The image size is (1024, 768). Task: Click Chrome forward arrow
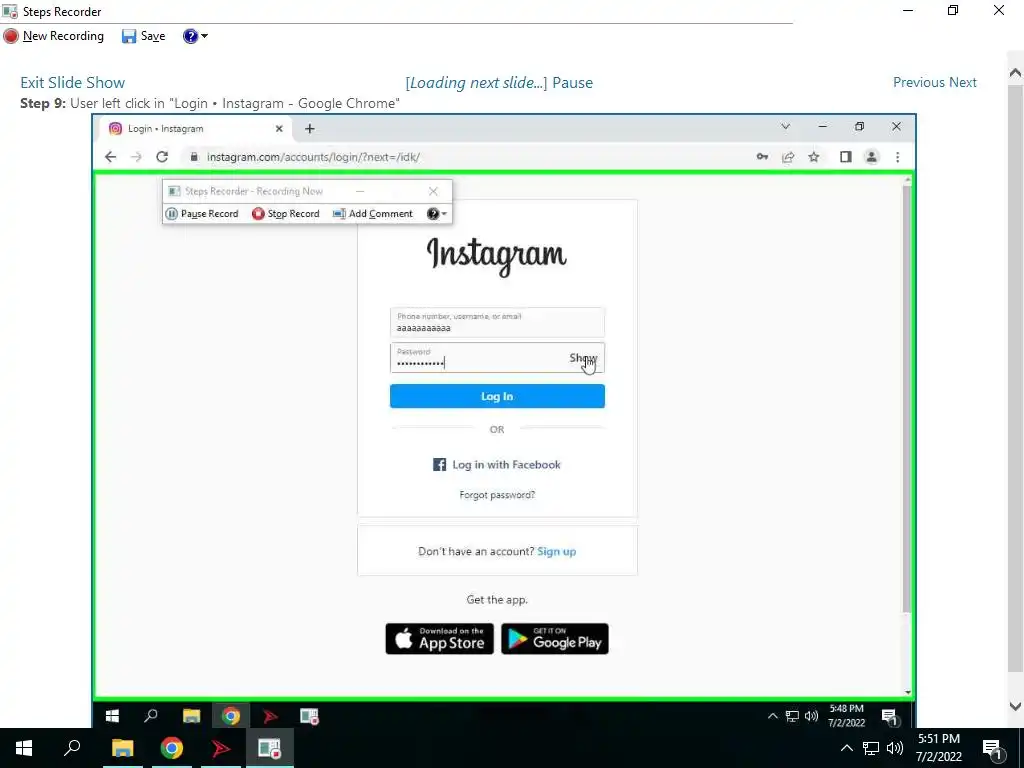pyautogui.click(x=136, y=157)
